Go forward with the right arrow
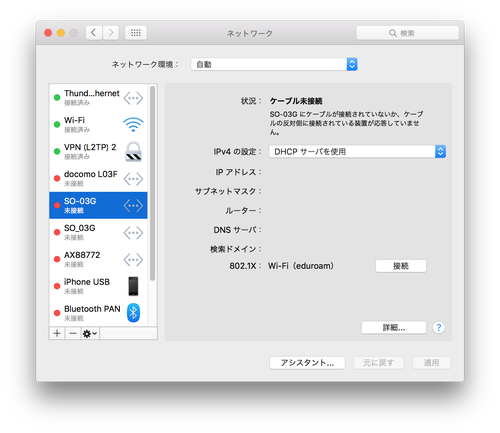This screenshot has height=433, width=500. click(x=111, y=33)
